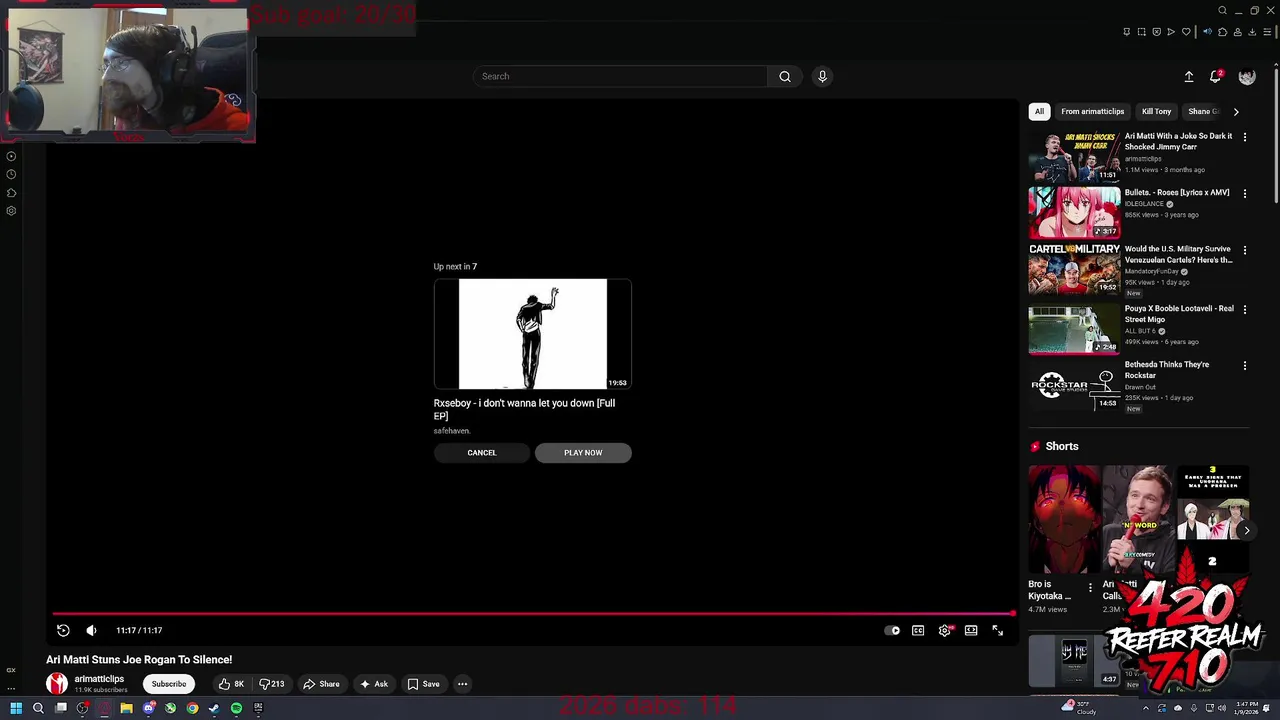Open the browser sidebar settings gear
This screenshot has width=1280, height=720.
(11, 211)
